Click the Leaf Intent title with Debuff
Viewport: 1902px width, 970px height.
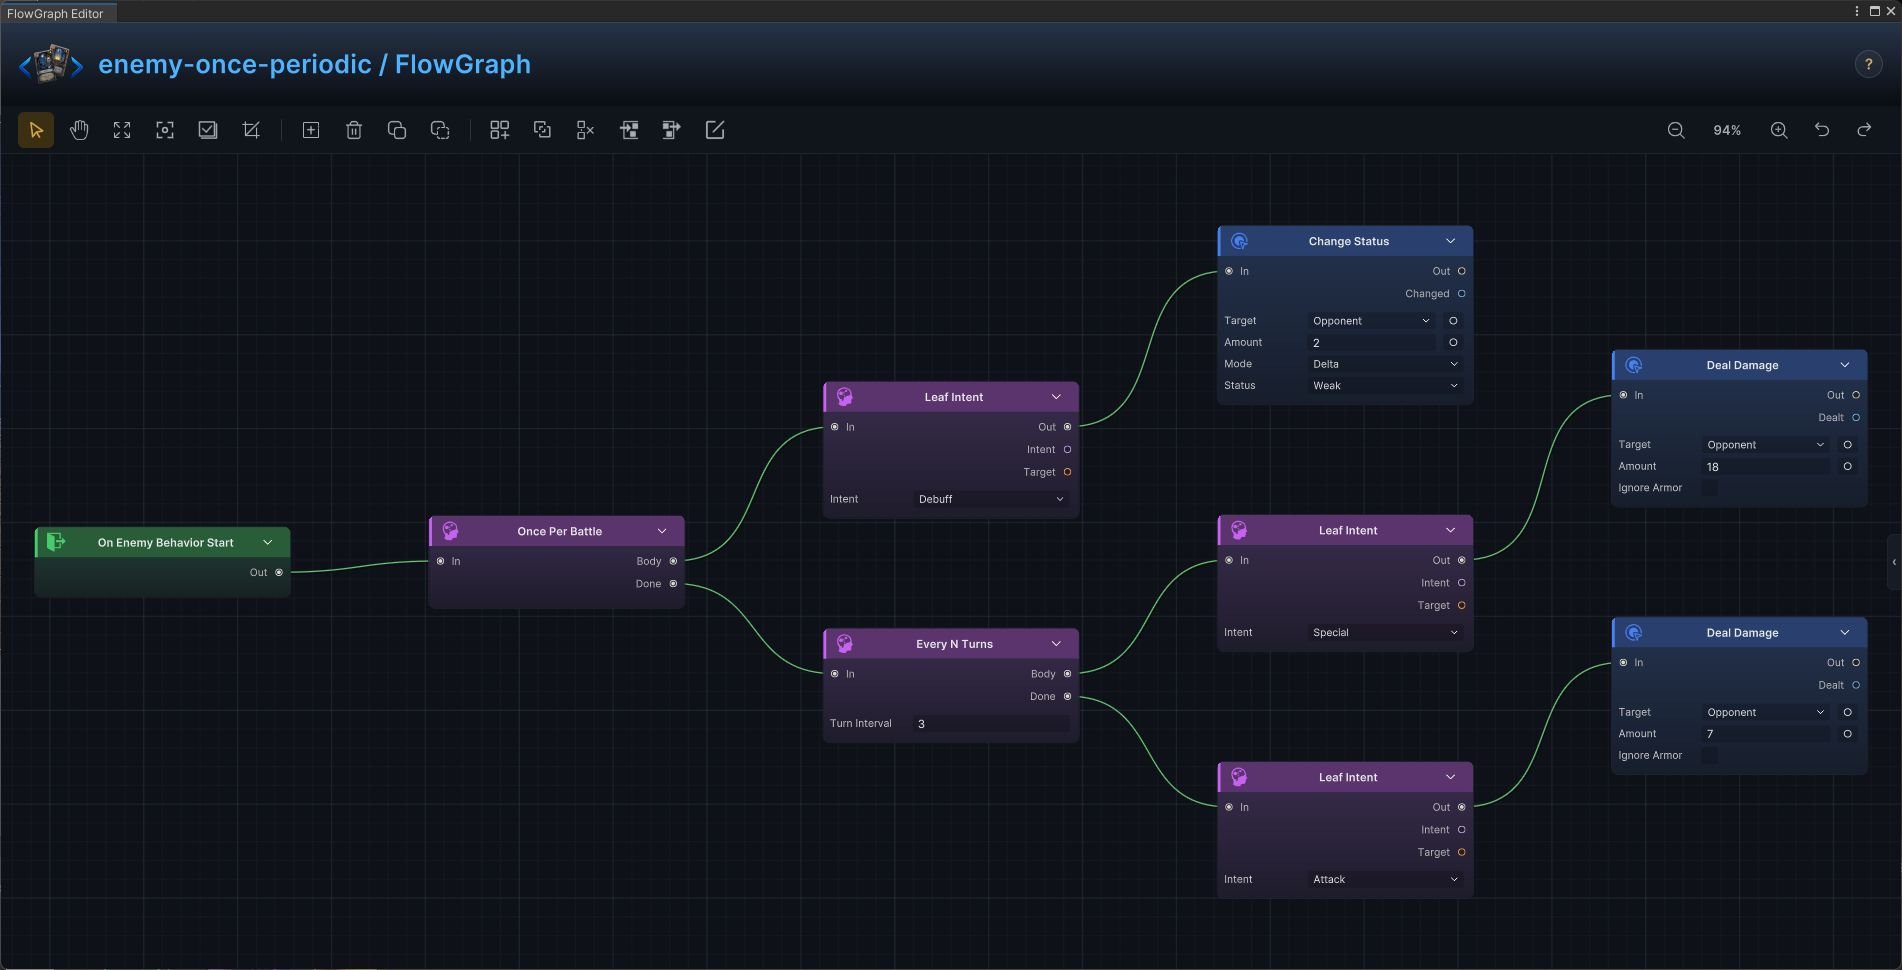pos(953,397)
